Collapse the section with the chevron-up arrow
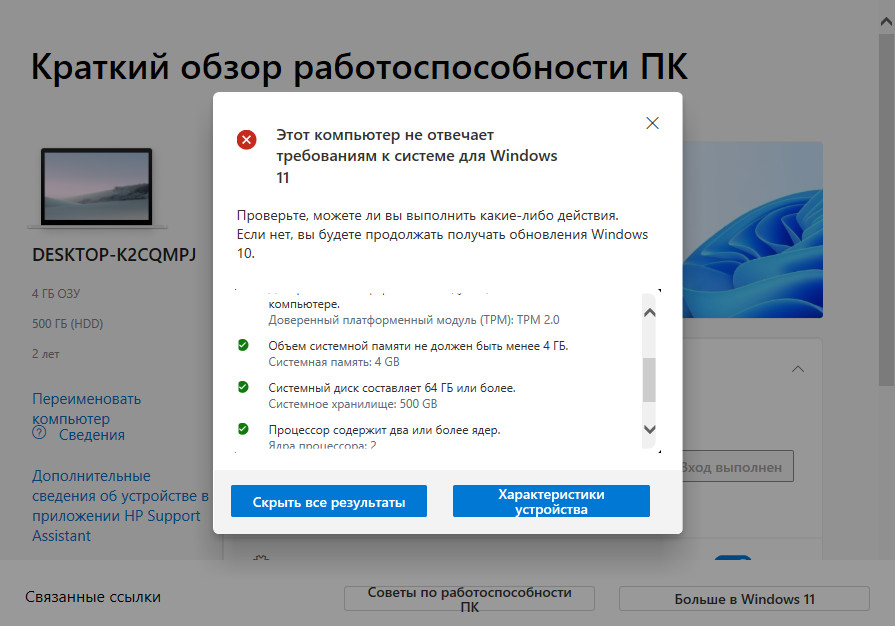The image size is (895, 626). (798, 369)
